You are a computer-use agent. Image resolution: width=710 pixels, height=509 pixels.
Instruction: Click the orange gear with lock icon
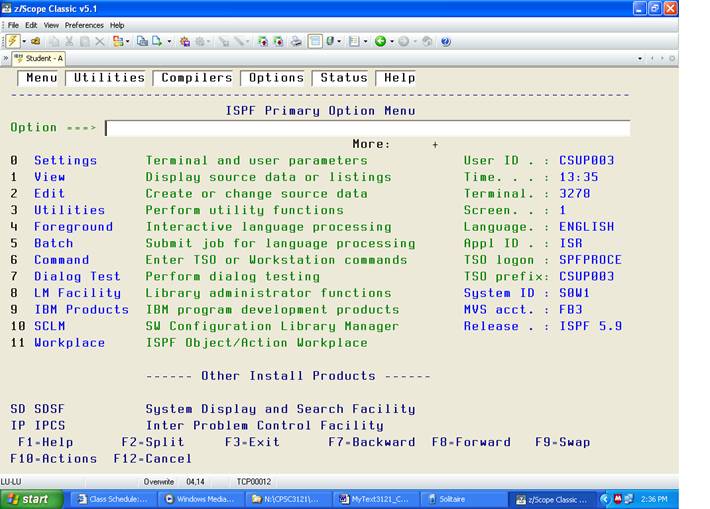[x=185, y=42]
